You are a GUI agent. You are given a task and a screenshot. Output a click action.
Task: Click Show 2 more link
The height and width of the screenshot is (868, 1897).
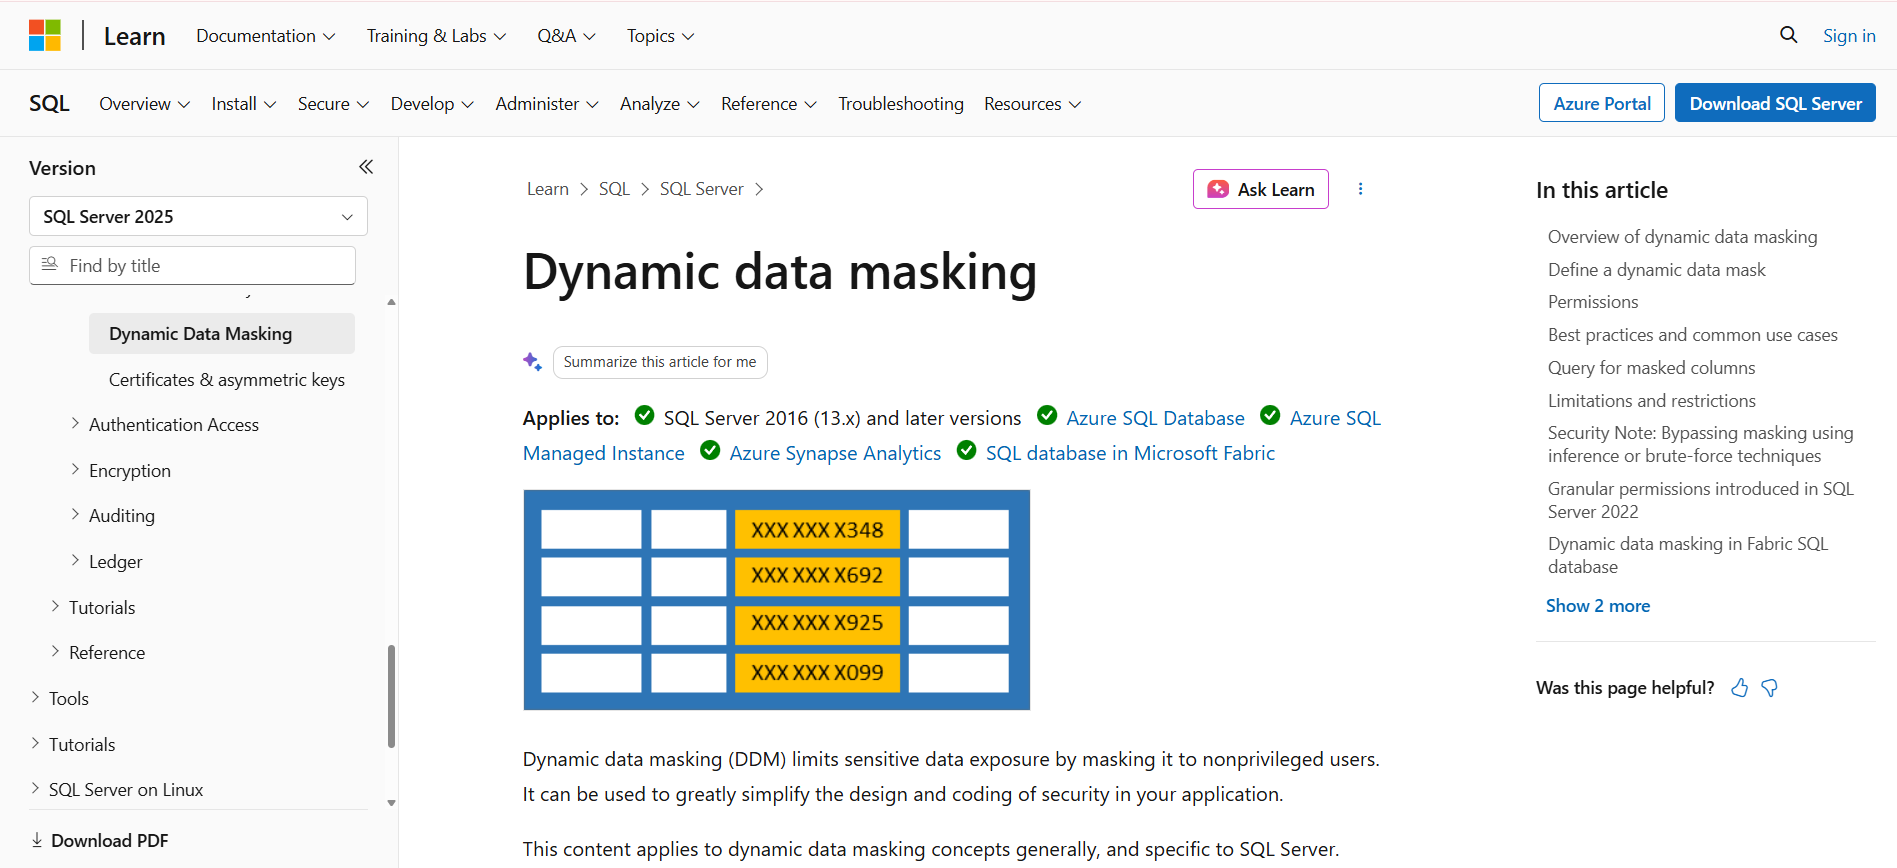(x=1598, y=606)
